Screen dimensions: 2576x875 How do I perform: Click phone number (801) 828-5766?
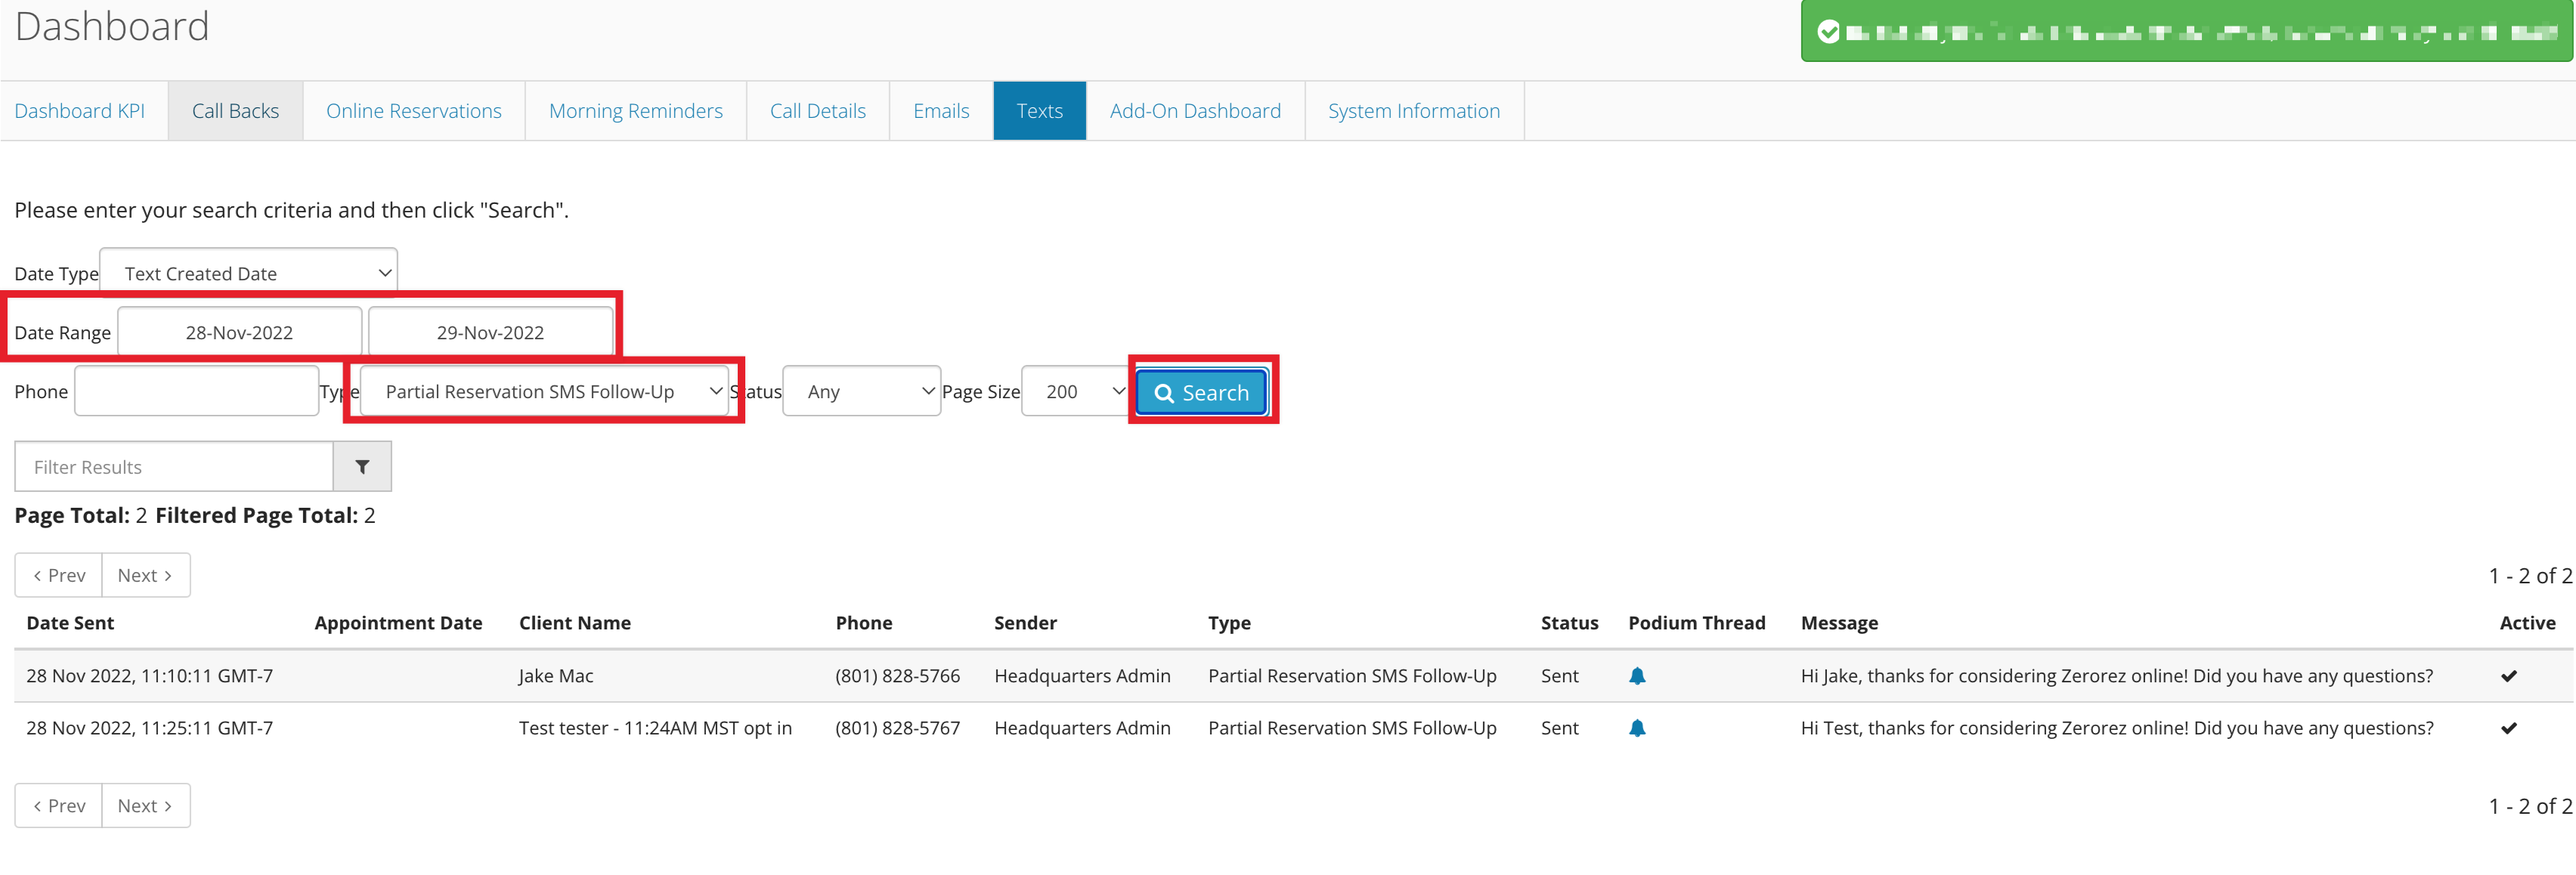pos(897,676)
